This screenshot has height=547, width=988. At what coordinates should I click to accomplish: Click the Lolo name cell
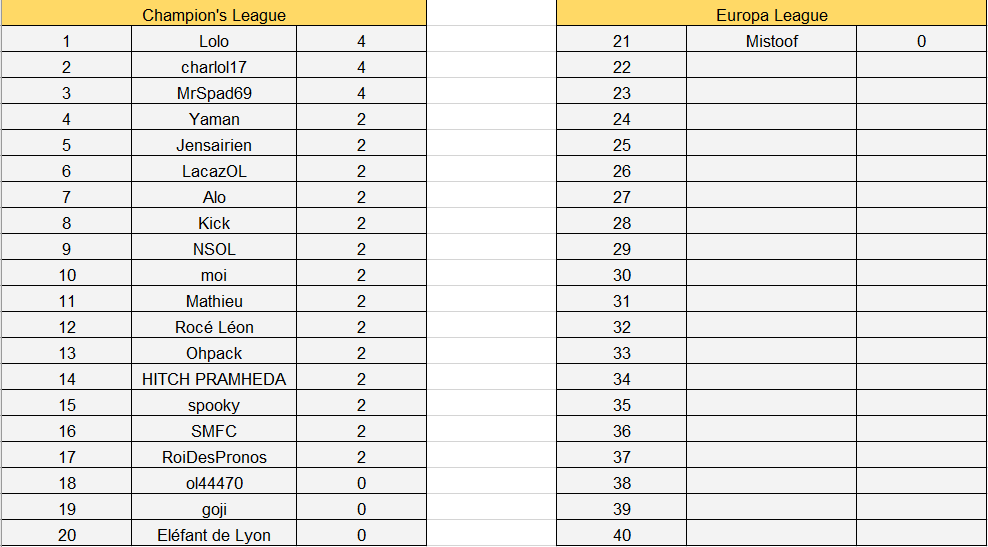coord(214,41)
